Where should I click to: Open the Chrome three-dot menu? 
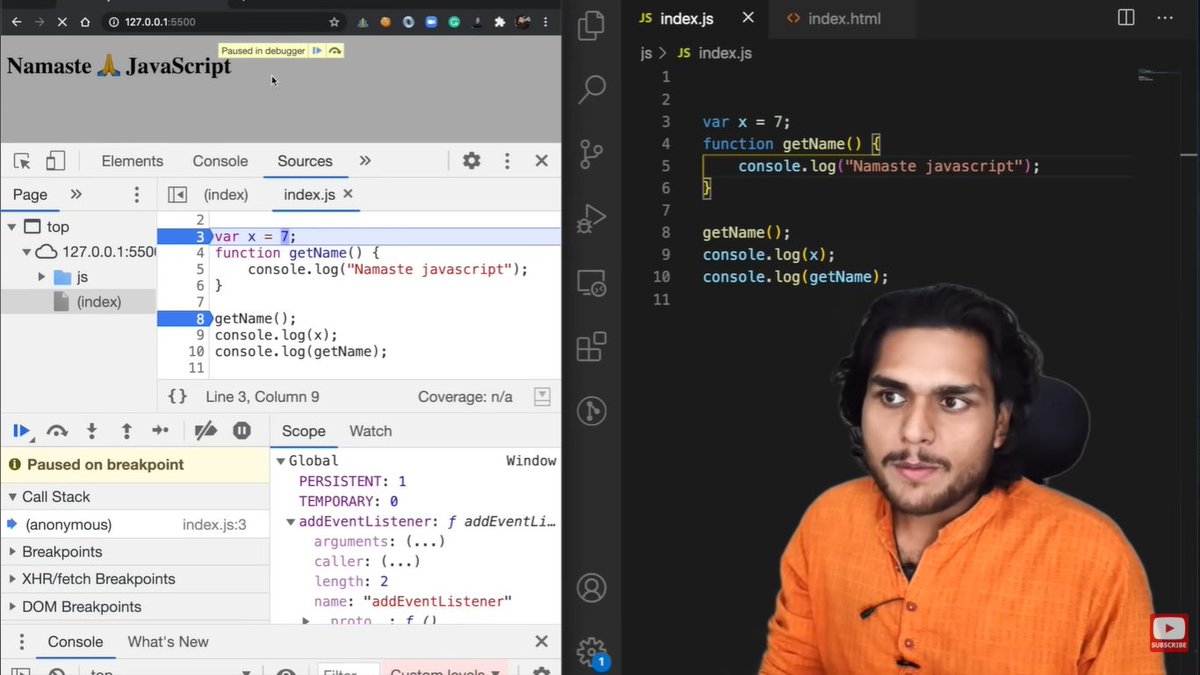click(x=548, y=21)
